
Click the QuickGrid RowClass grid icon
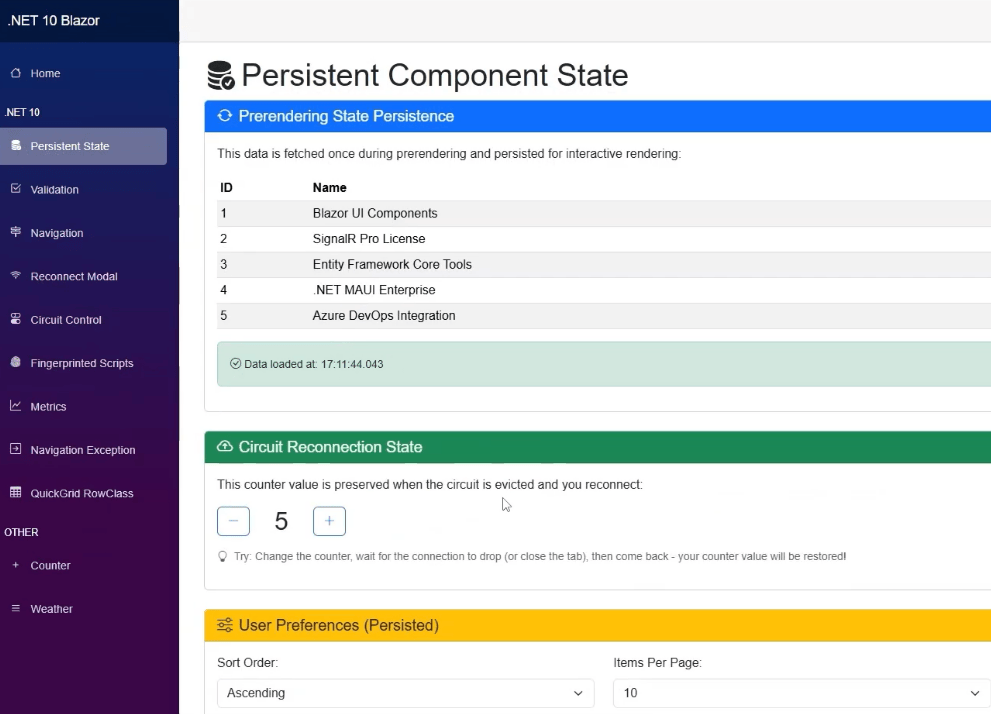pyautogui.click(x=14, y=493)
